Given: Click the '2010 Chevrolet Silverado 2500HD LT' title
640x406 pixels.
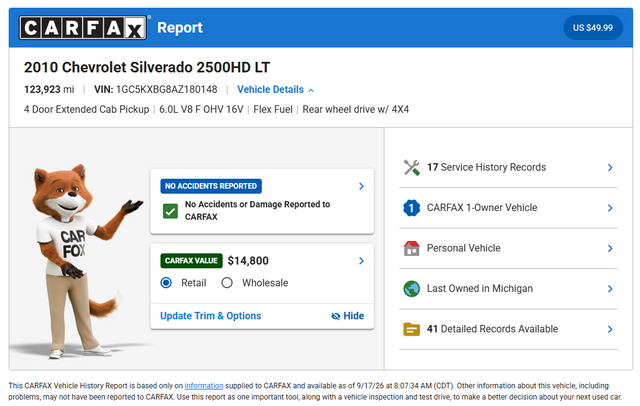Looking at the screenshot, I should (147, 67).
